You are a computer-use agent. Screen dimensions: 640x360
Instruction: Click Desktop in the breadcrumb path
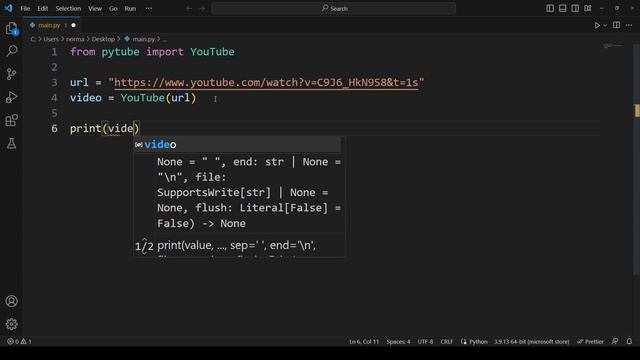[x=103, y=39]
